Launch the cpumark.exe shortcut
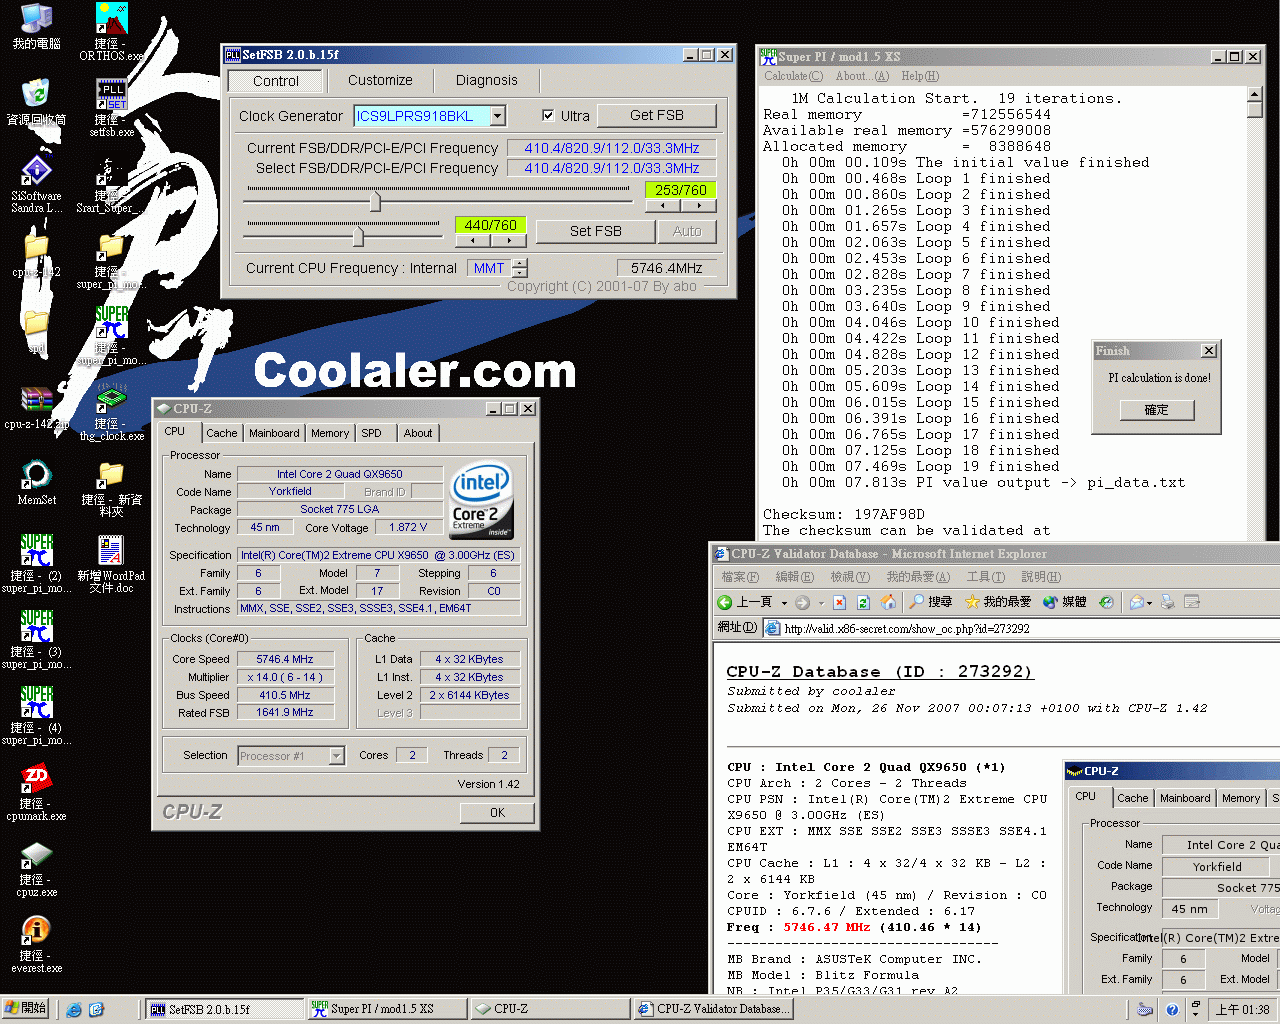 click(x=36, y=792)
